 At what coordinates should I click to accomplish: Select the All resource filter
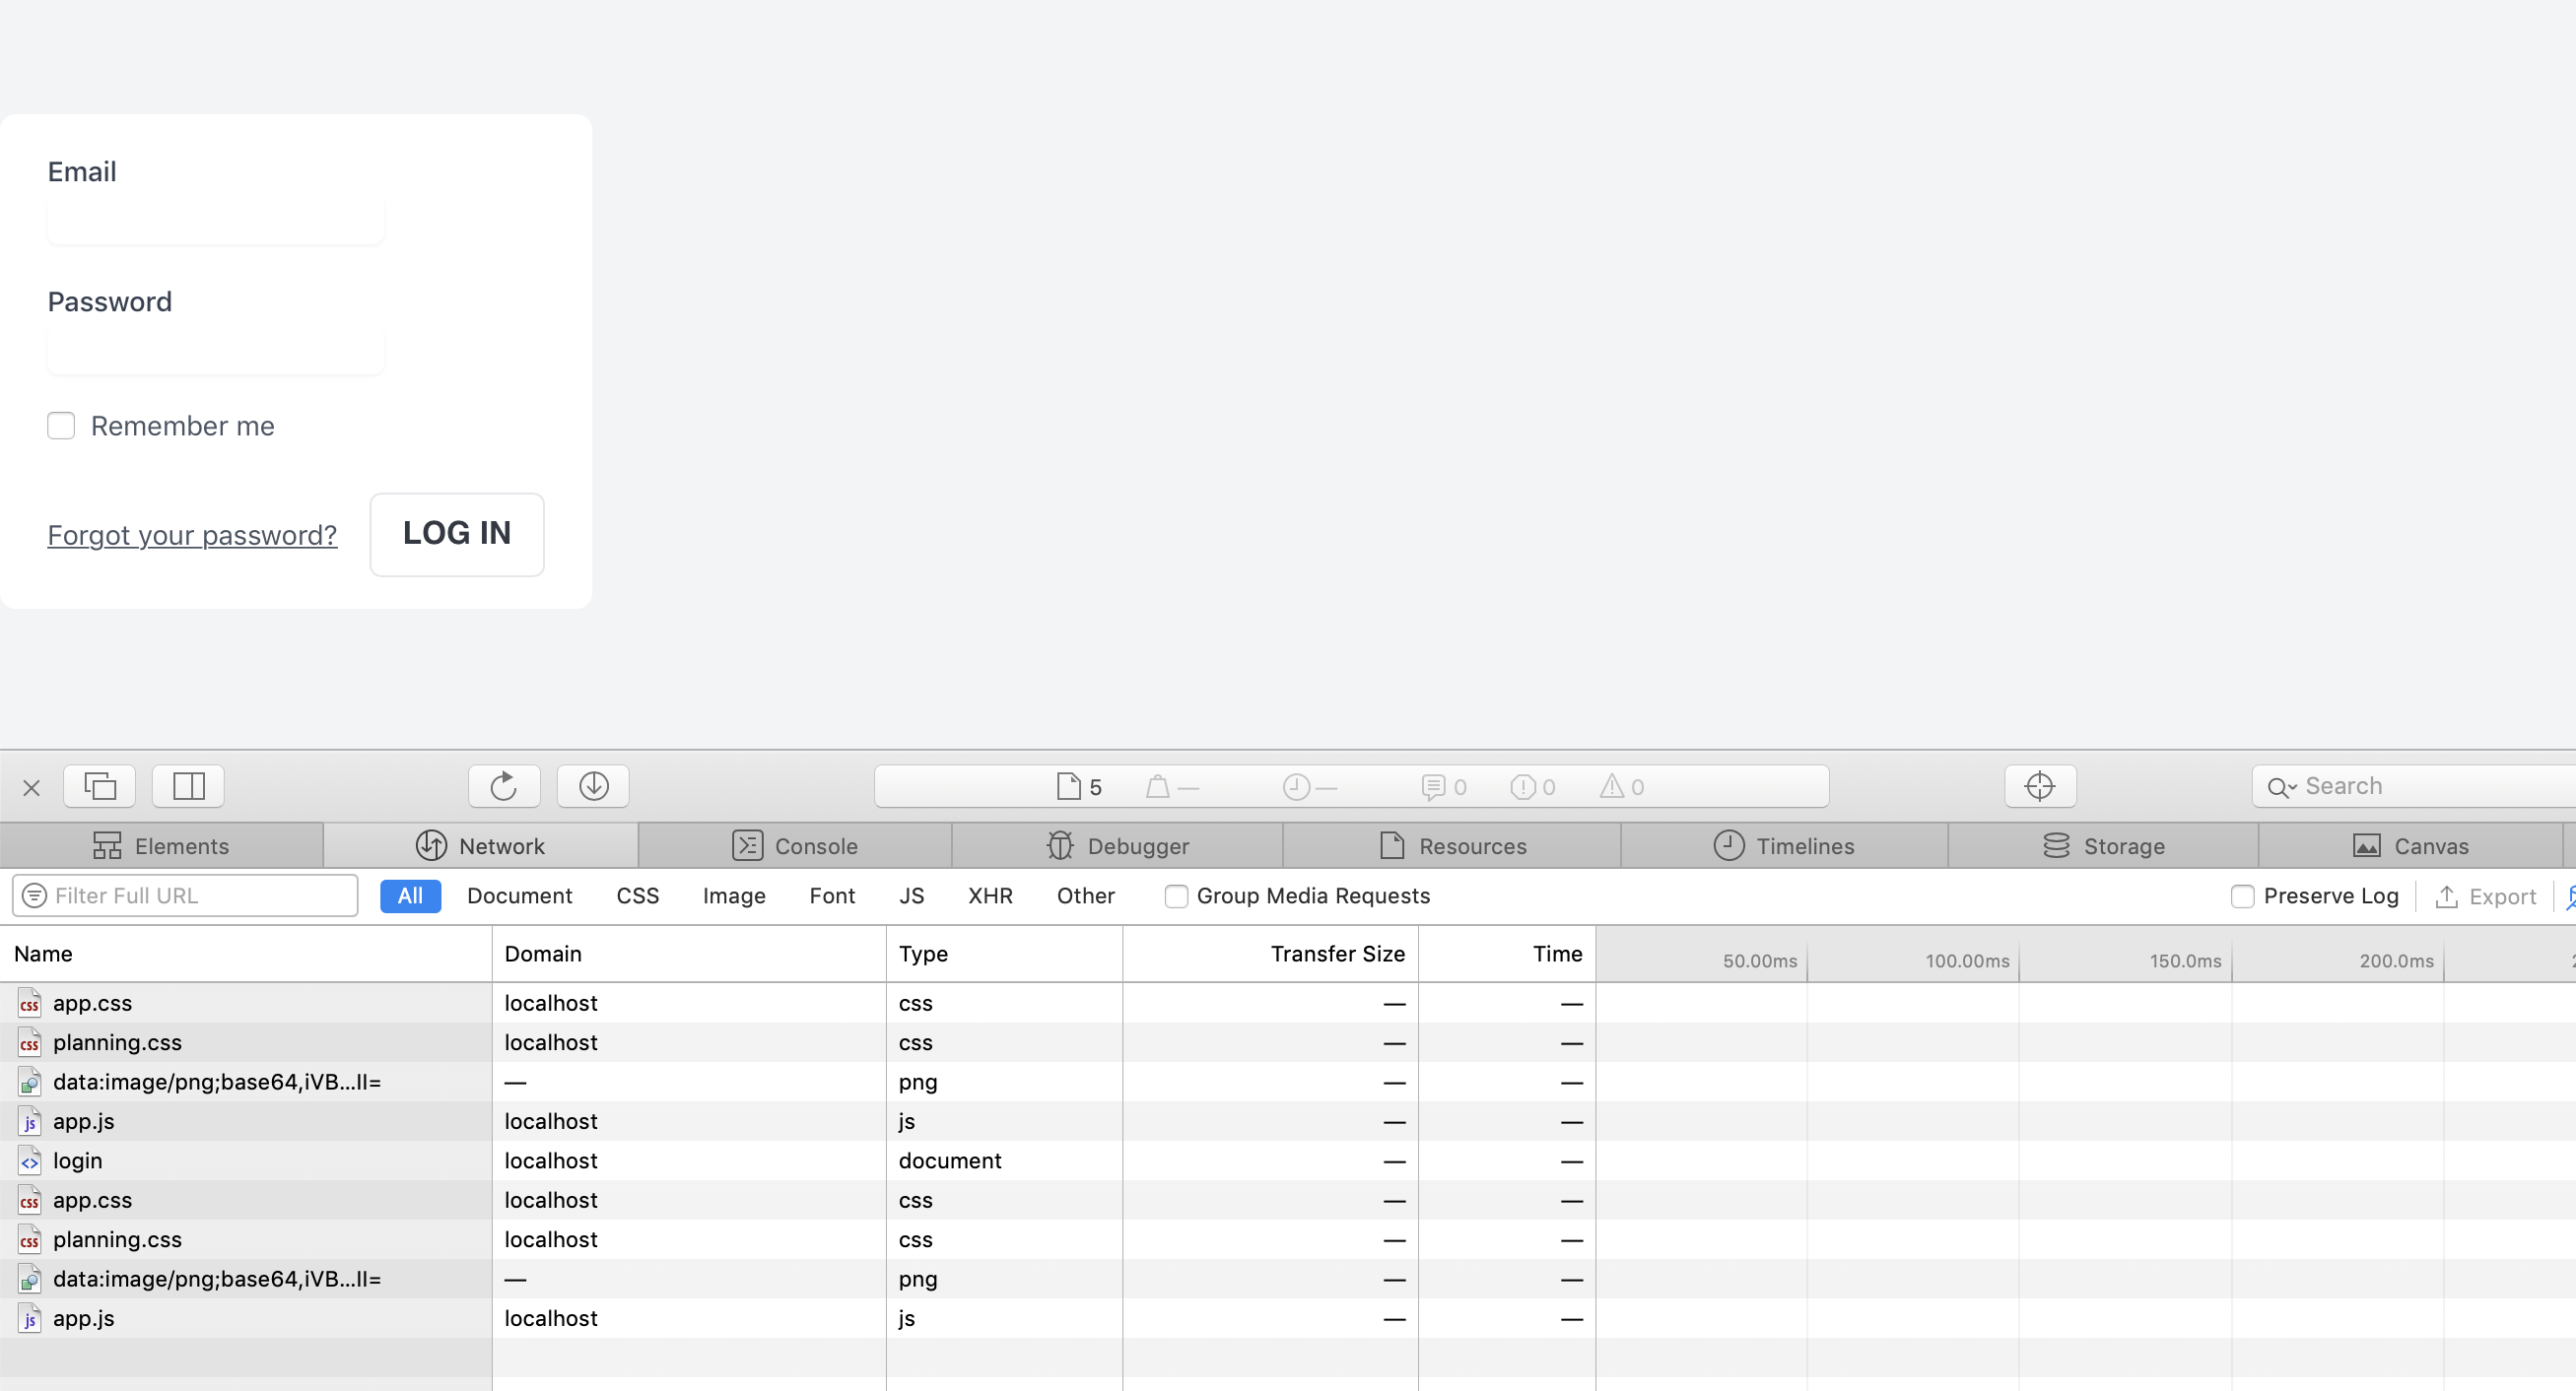click(x=410, y=896)
